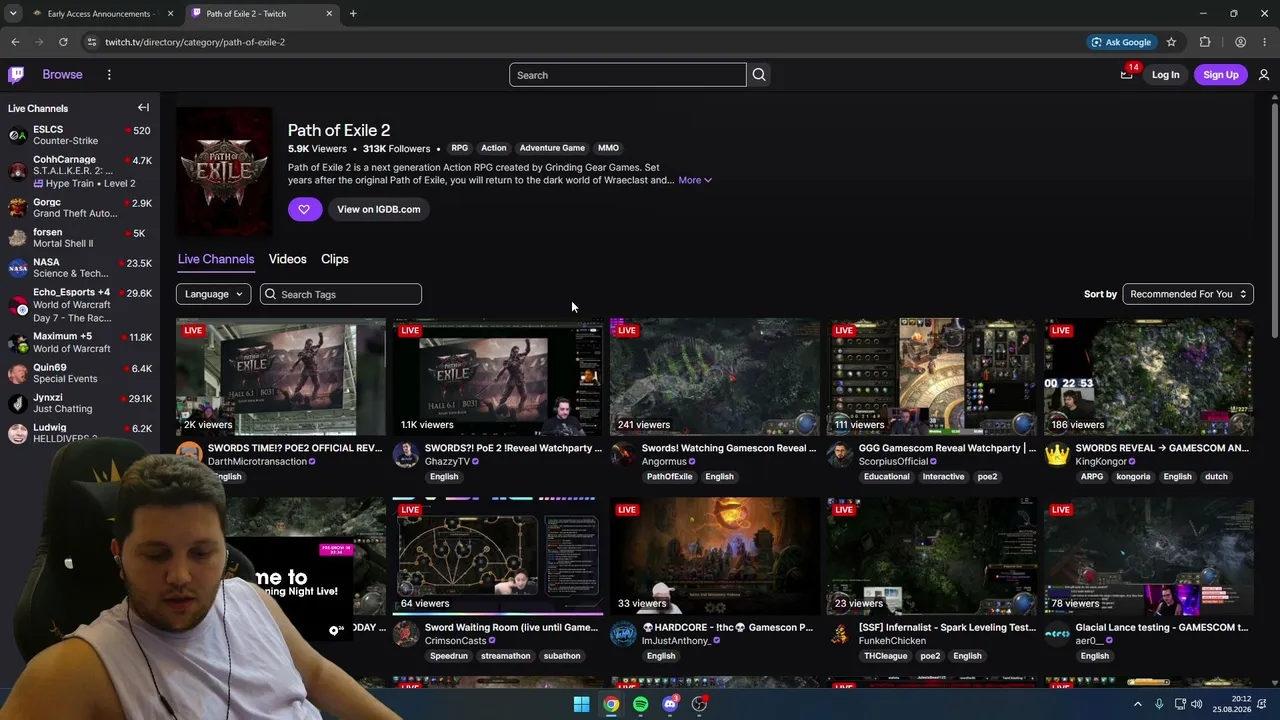Open the Sort by Recommended For You dropdown
Screen dimensions: 1280x720
click(x=1188, y=294)
